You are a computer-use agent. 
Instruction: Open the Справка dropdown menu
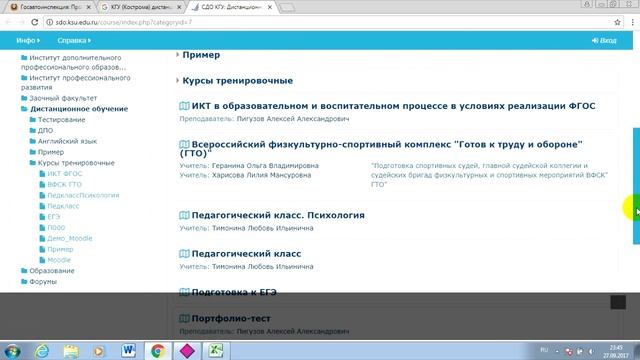pyautogui.click(x=74, y=40)
